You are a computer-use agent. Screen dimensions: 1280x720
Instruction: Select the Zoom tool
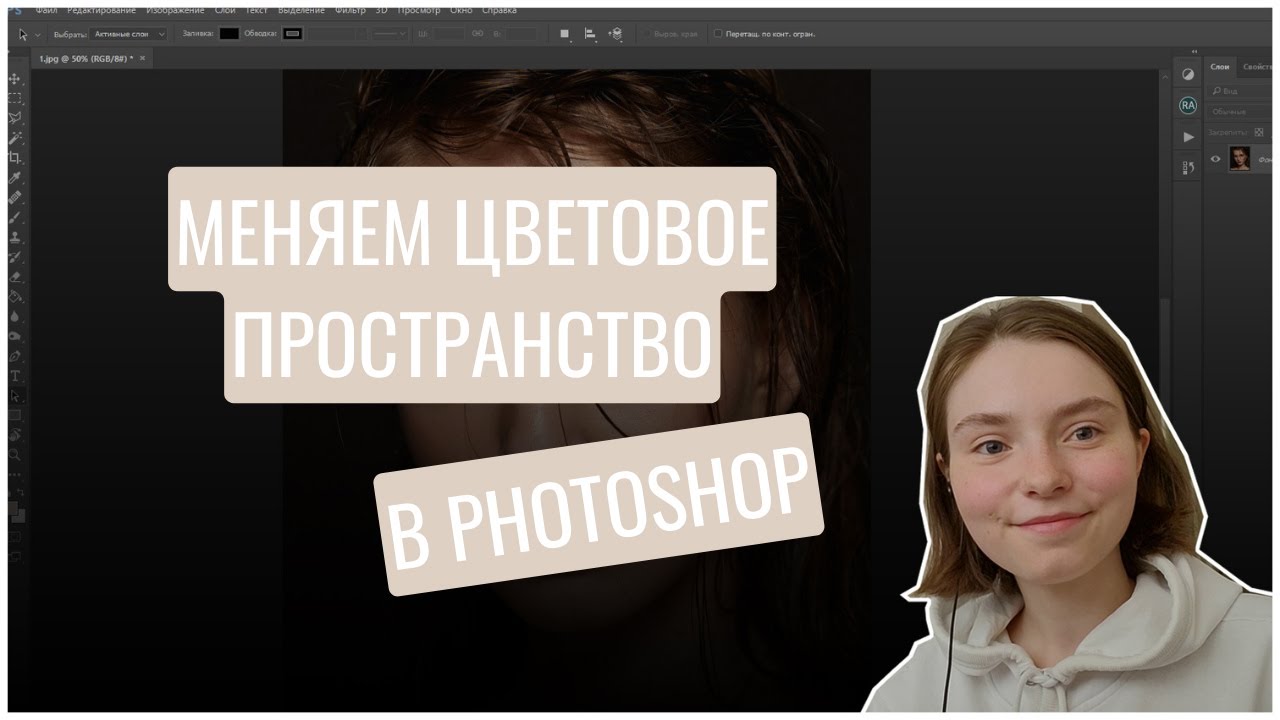(14, 455)
